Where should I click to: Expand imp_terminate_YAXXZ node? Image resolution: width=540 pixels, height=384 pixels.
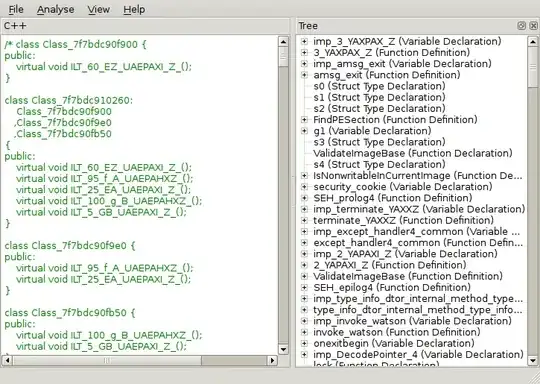click(x=304, y=209)
